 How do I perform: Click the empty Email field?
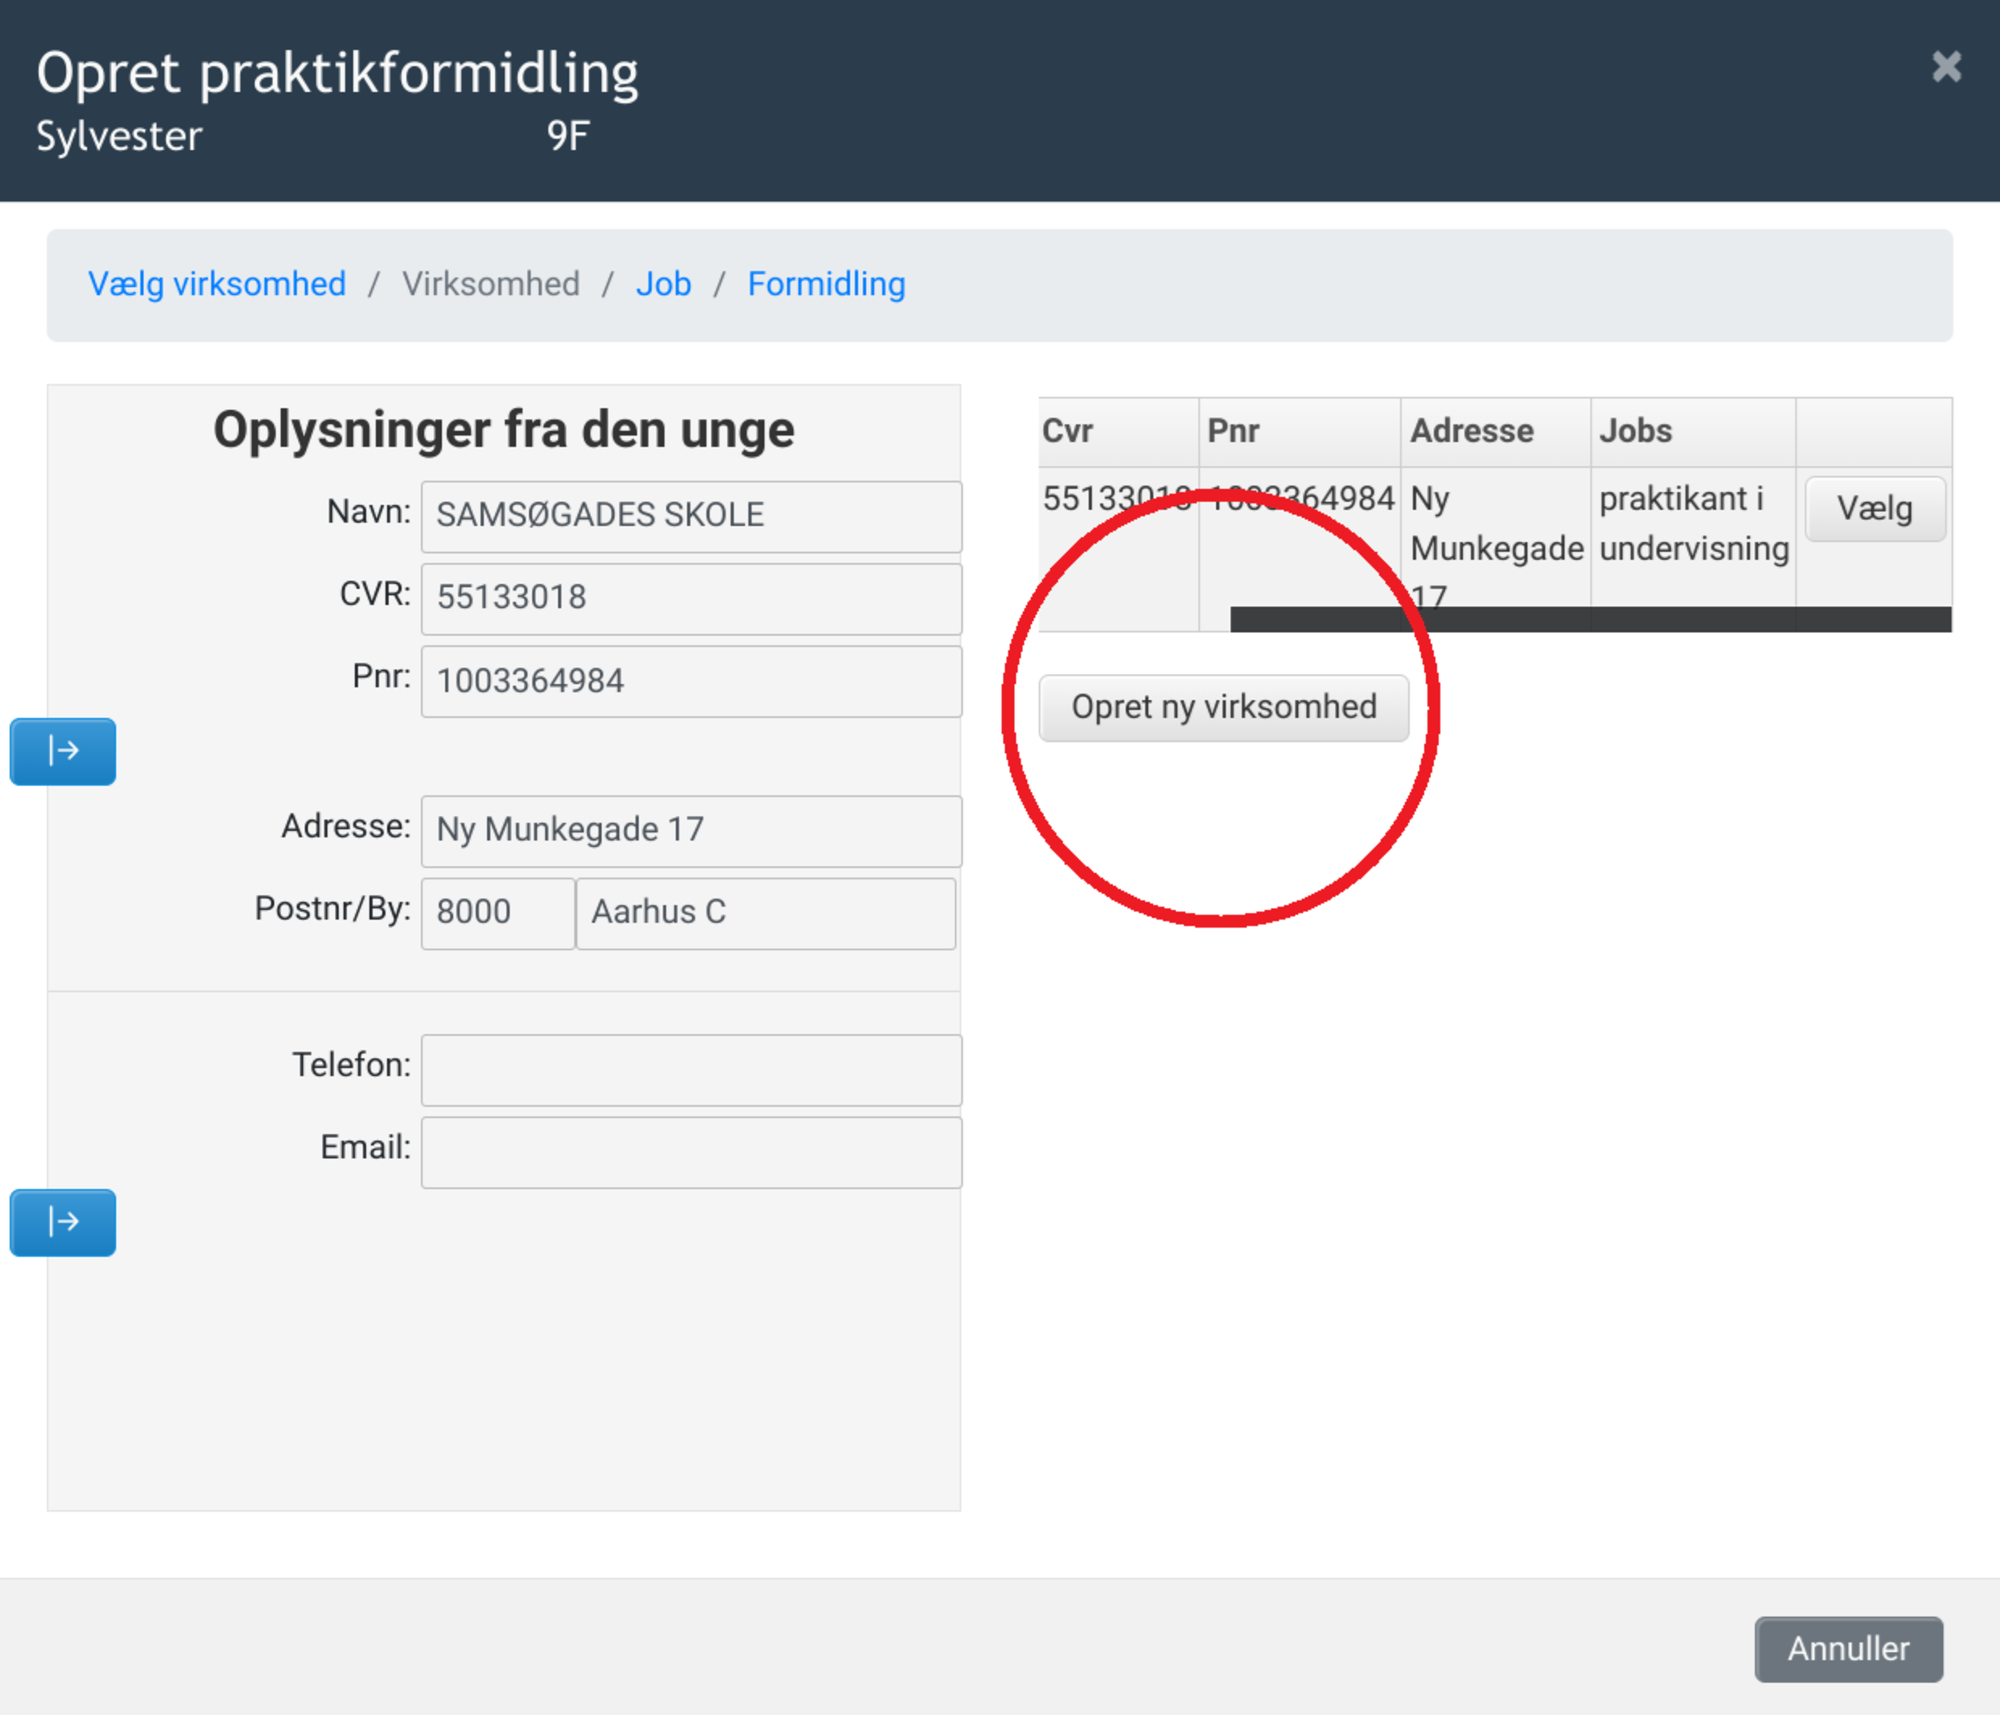point(690,1152)
